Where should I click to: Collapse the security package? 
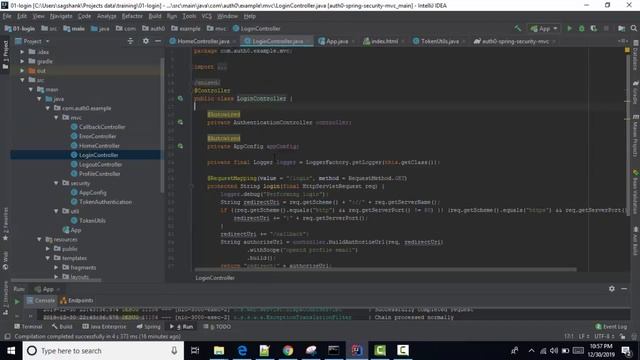pyautogui.click(x=56, y=183)
